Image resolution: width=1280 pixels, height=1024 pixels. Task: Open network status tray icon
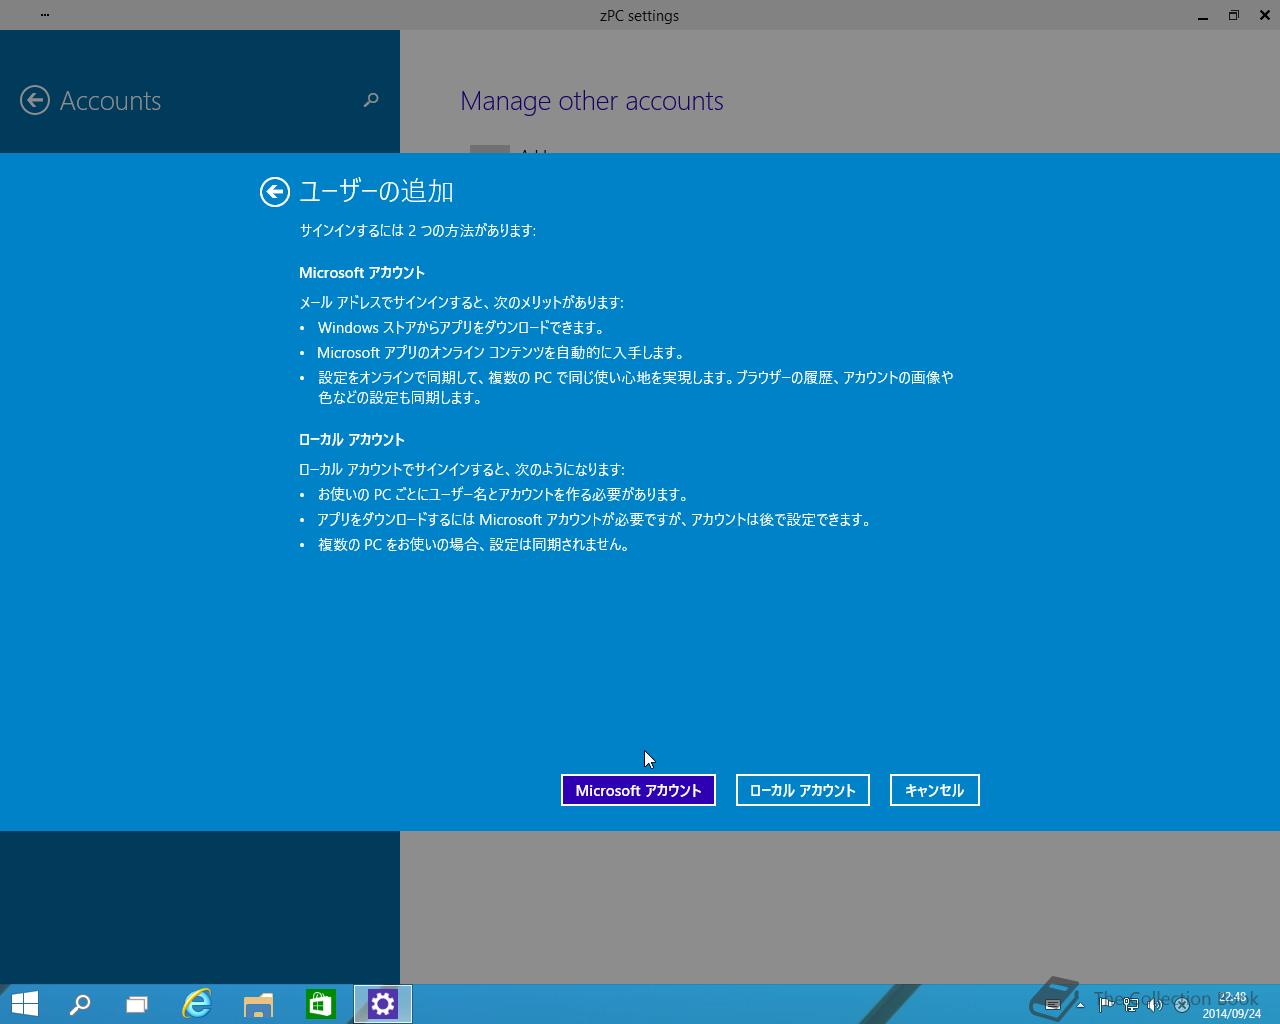[1131, 1005]
